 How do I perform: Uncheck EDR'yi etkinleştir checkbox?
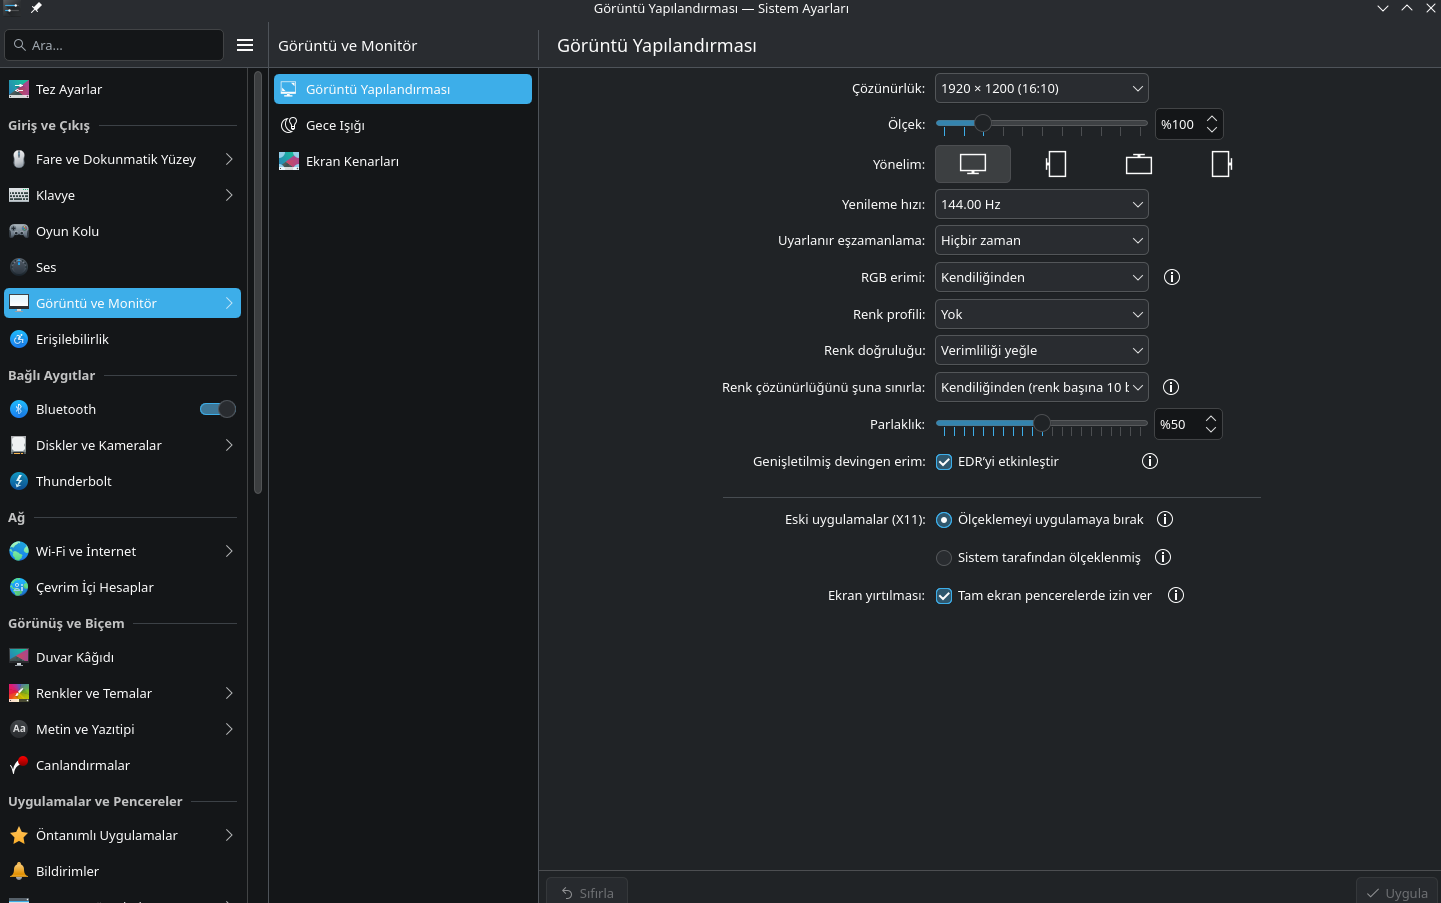coord(944,462)
